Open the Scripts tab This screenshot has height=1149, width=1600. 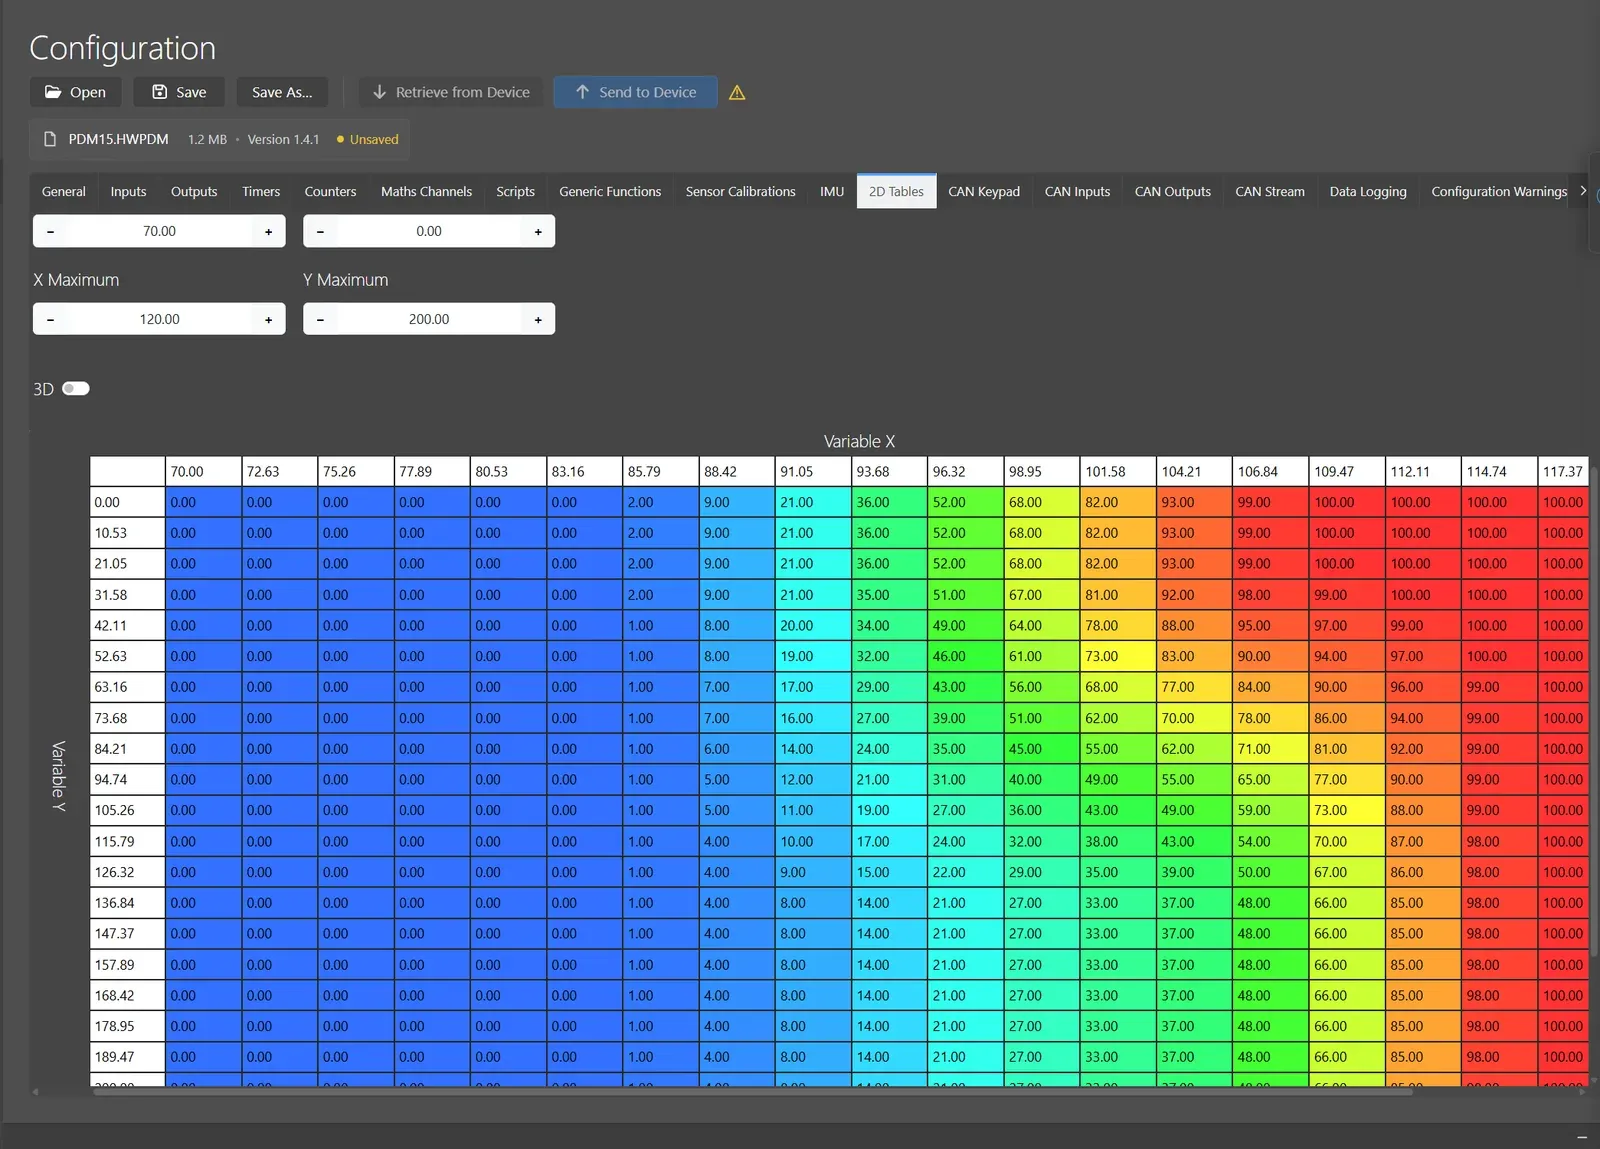tap(515, 192)
